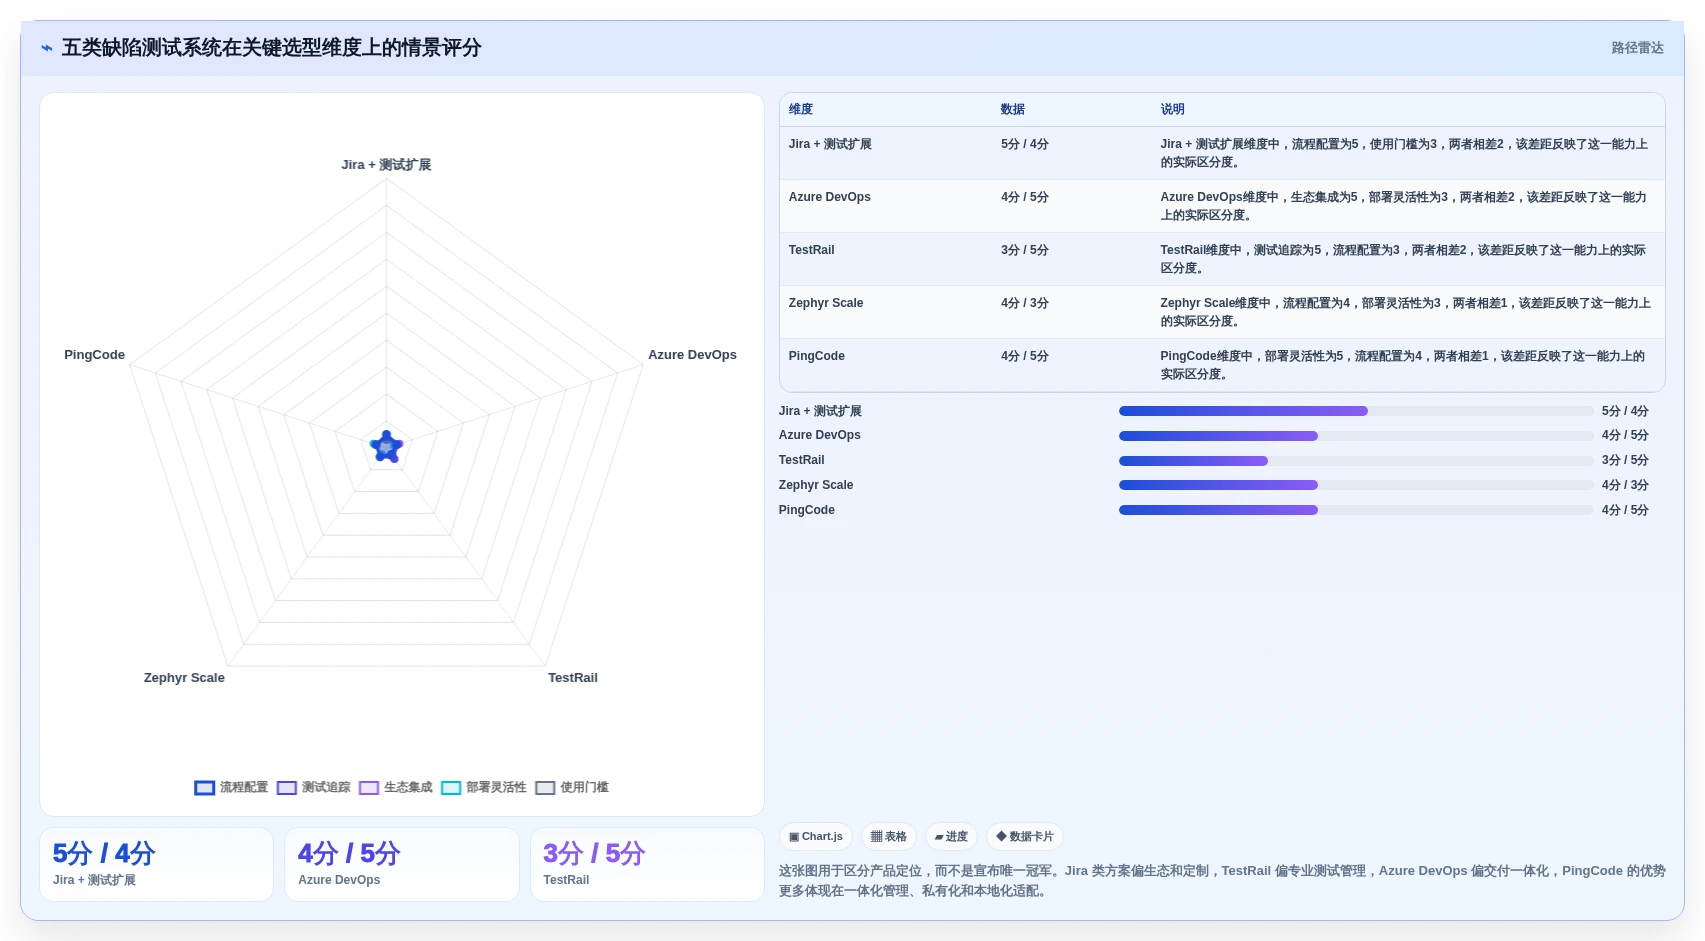Toggle the 部署灵活性 legend swatch
This screenshot has width=1705, height=941.
[451, 788]
